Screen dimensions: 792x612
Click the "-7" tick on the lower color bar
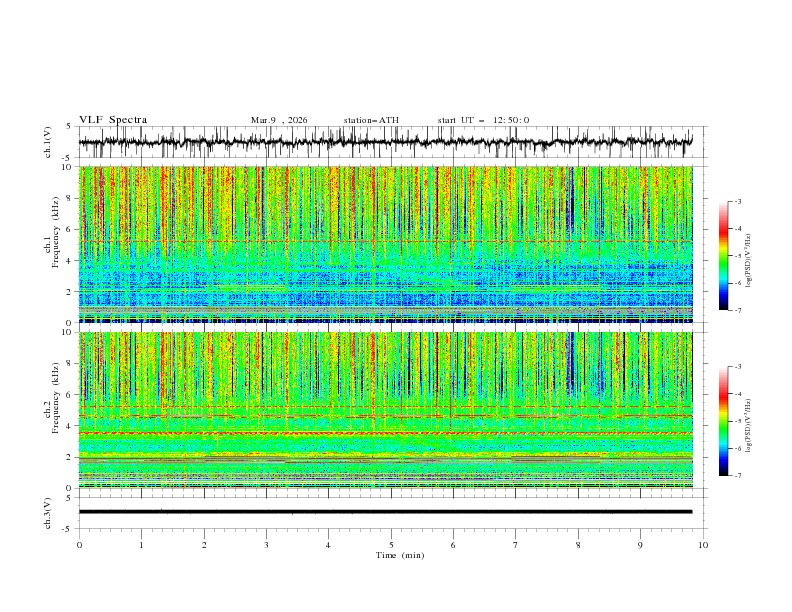click(x=738, y=476)
